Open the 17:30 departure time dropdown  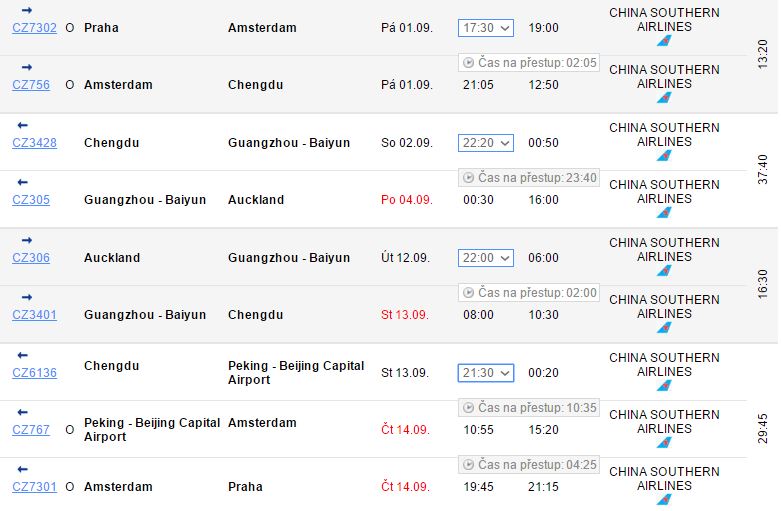coord(486,28)
